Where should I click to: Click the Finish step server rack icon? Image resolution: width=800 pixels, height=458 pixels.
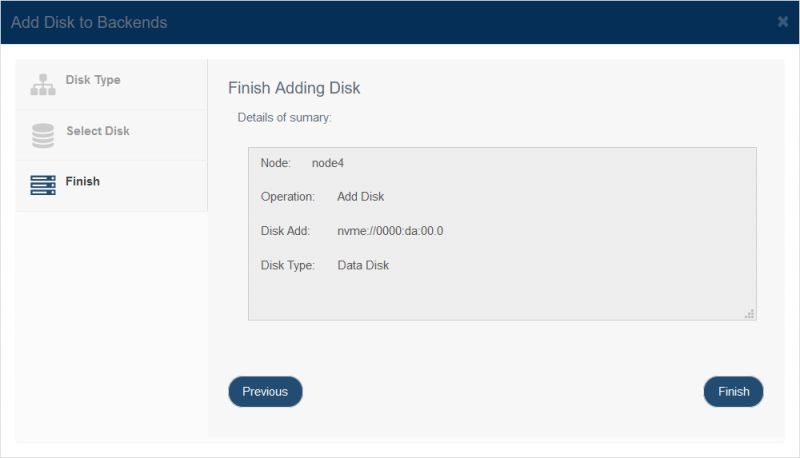click(x=43, y=185)
